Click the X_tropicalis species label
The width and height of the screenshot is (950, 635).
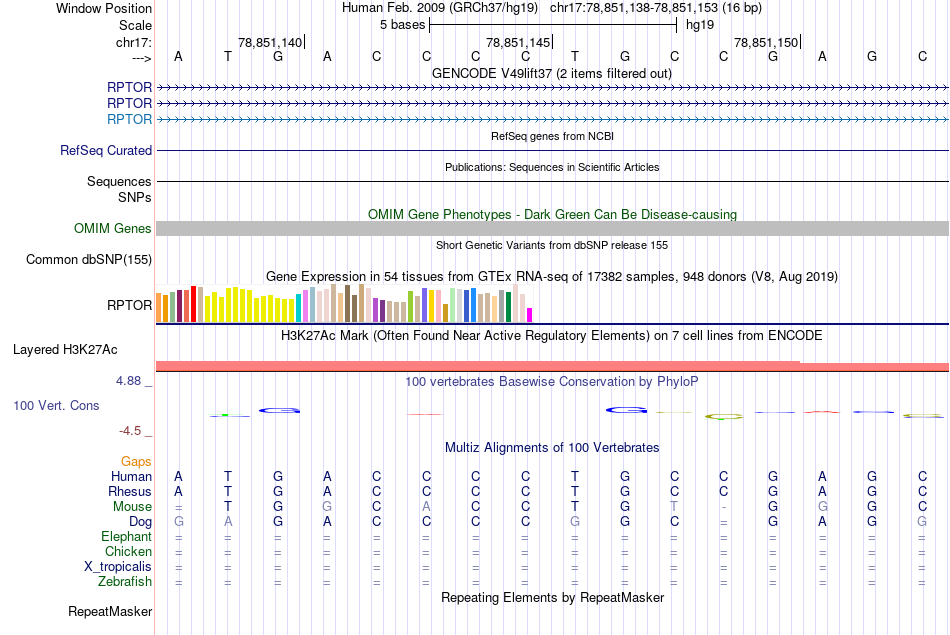(118, 567)
